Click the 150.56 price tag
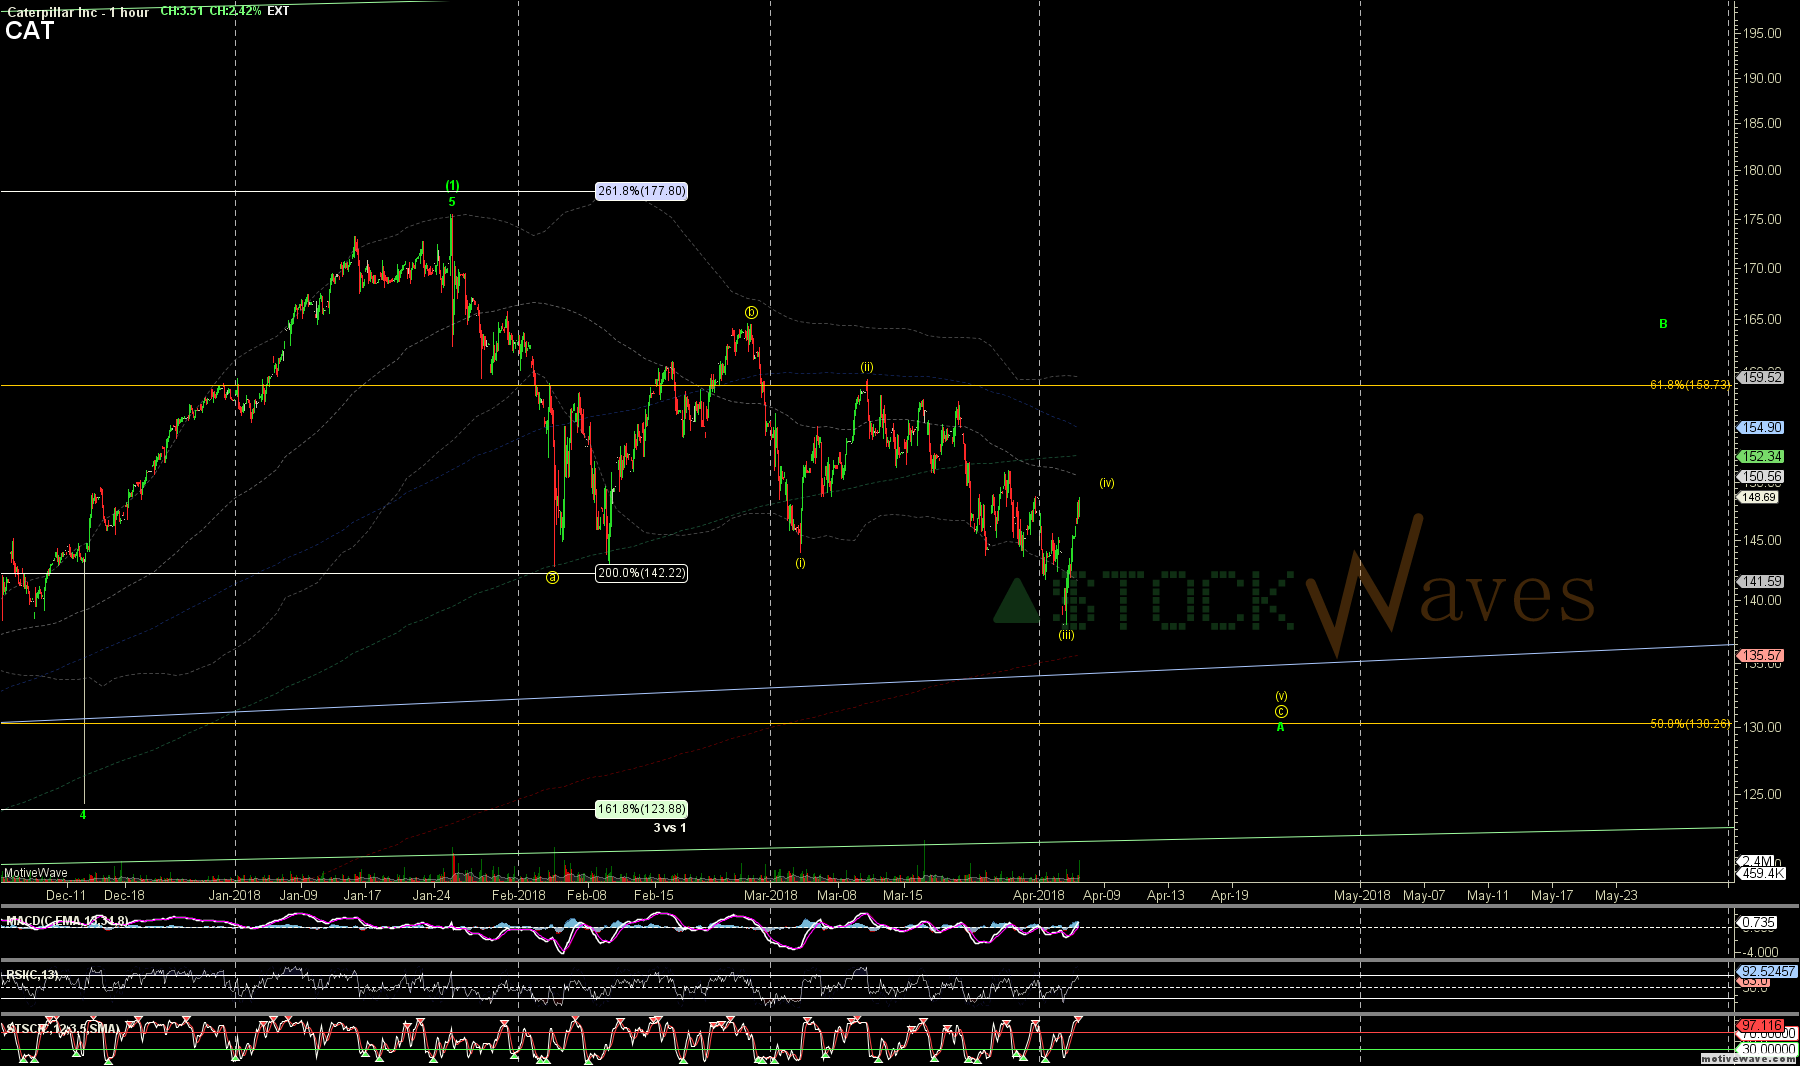The image size is (1800, 1066). [x=1761, y=477]
